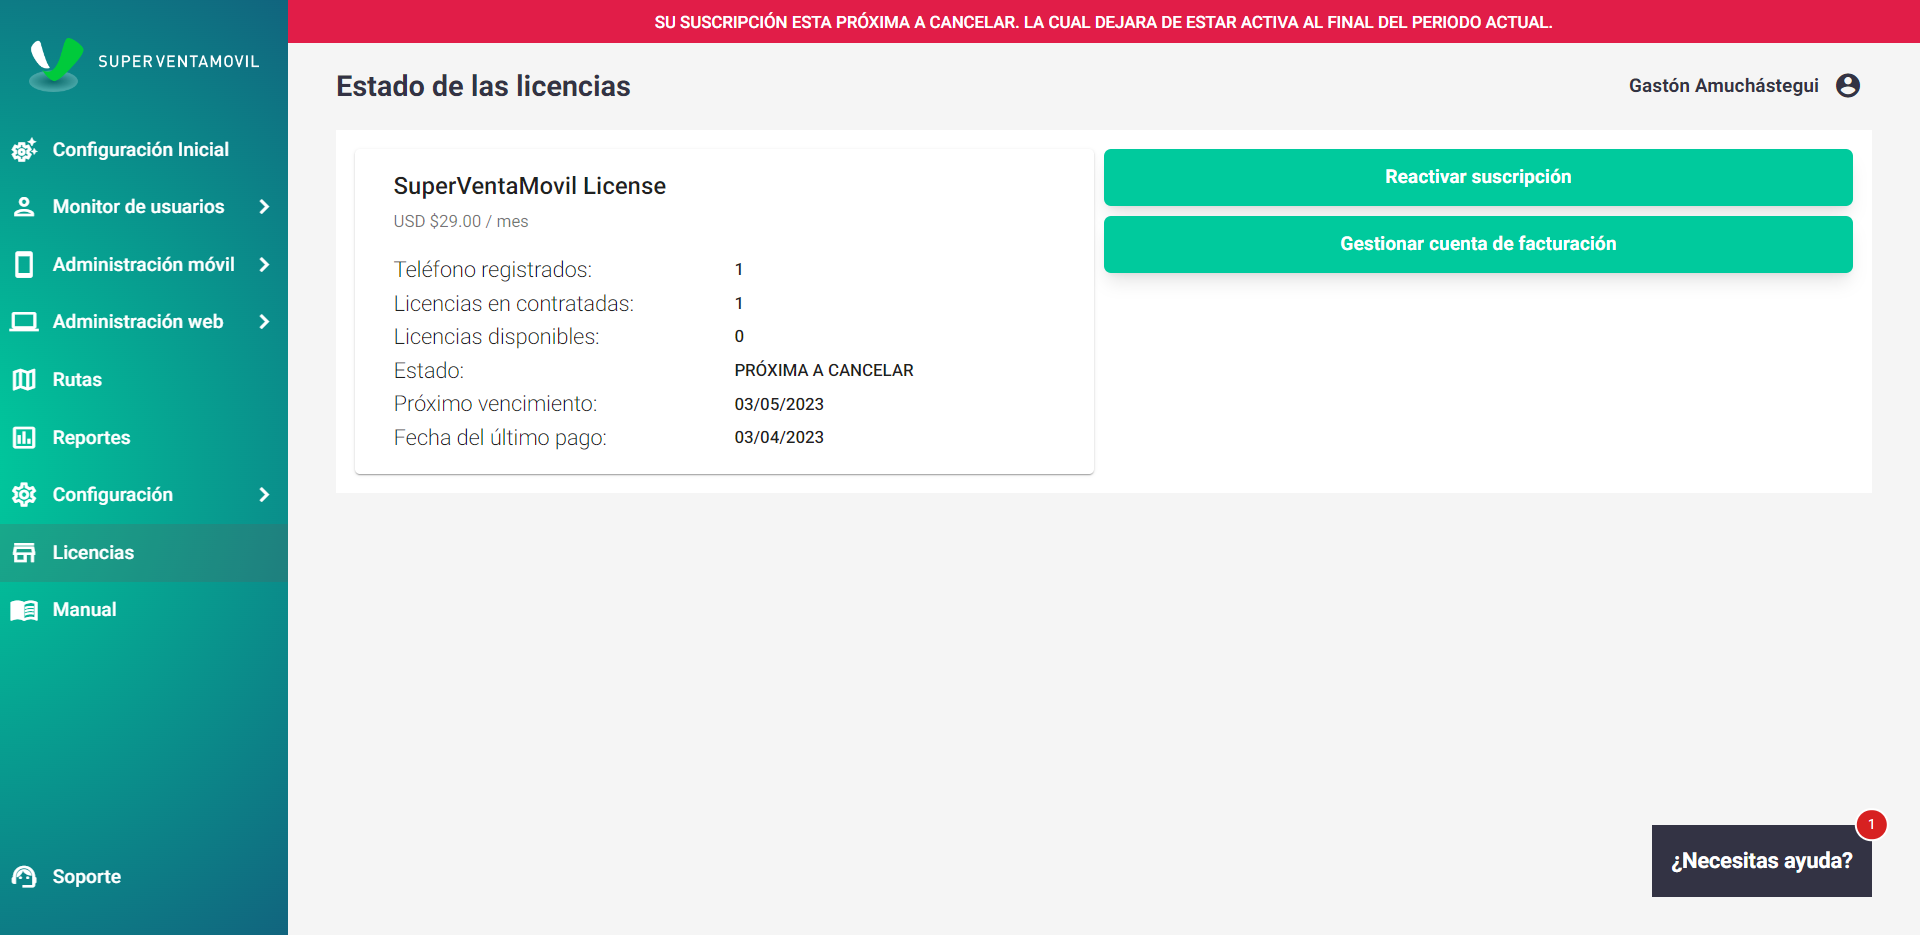Open the user account avatar icon
1920x935 pixels.
1848,86
